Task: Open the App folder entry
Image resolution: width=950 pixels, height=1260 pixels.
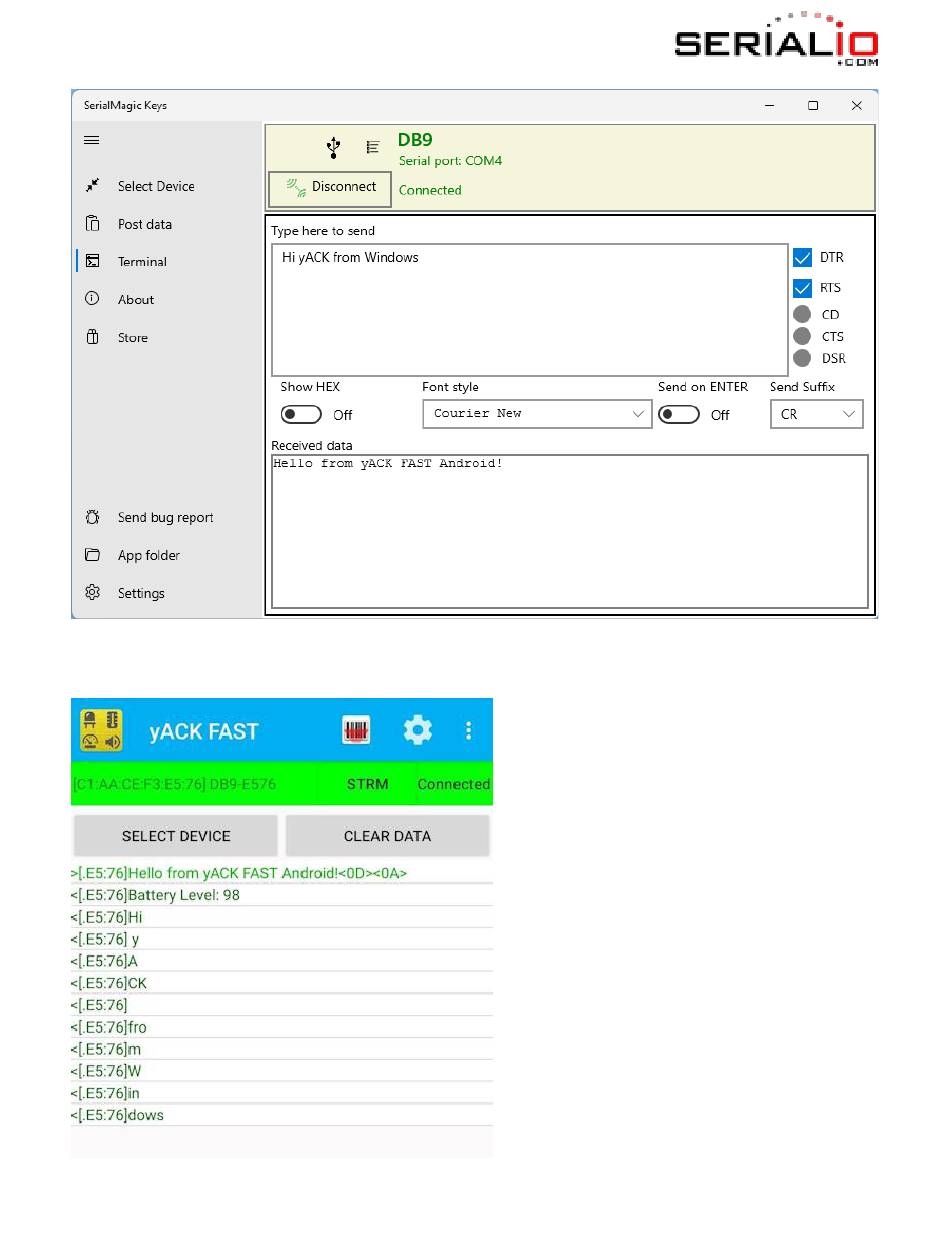Action: pyautogui.click(x=149, y=555)
